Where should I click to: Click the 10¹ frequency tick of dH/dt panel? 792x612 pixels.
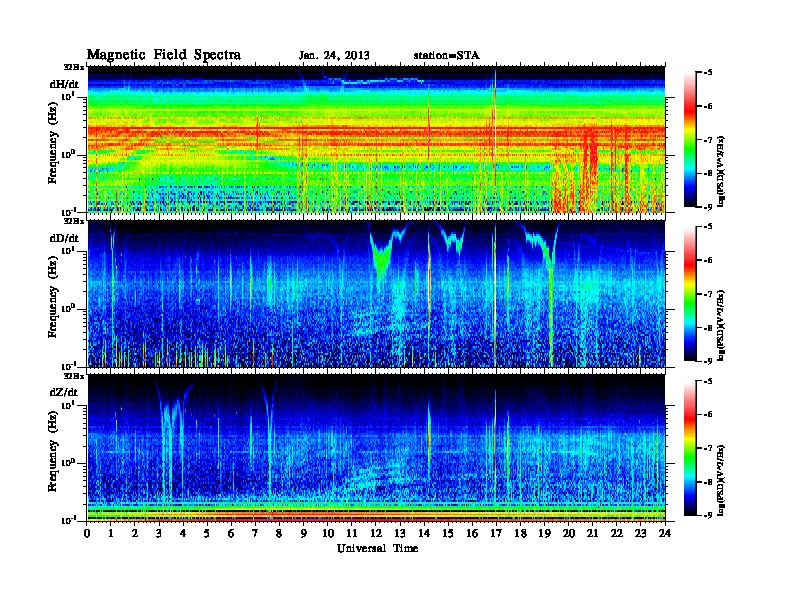[x=69, y=96]
